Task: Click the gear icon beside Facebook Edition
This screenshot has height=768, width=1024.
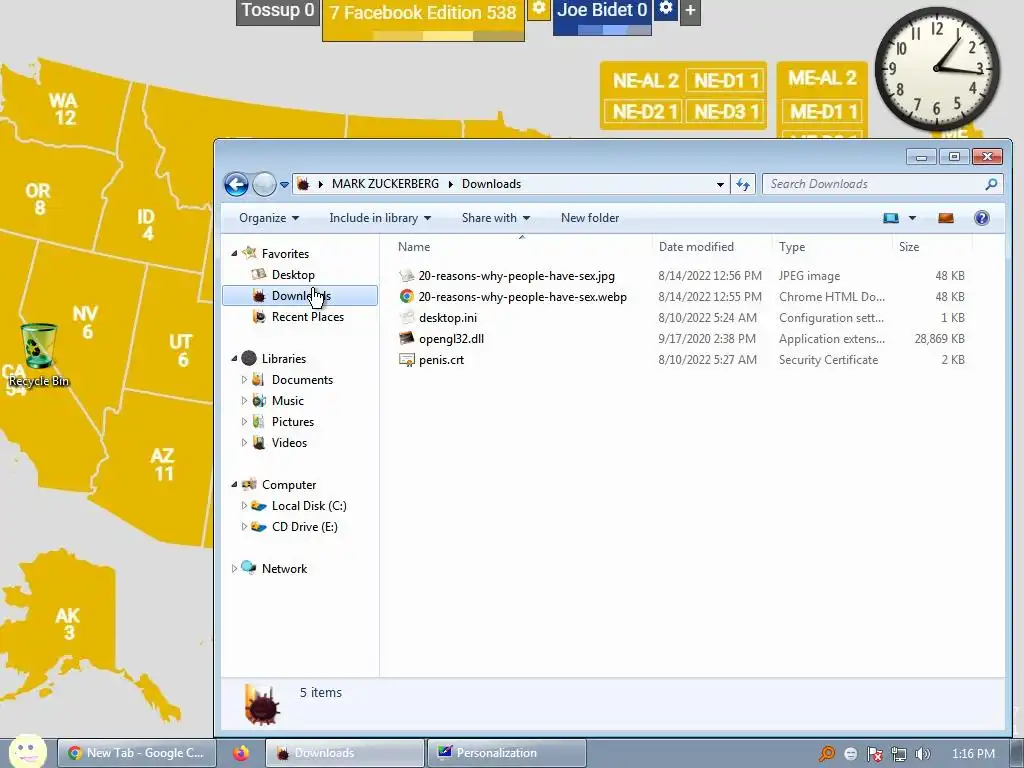Action: coord(539,8)
